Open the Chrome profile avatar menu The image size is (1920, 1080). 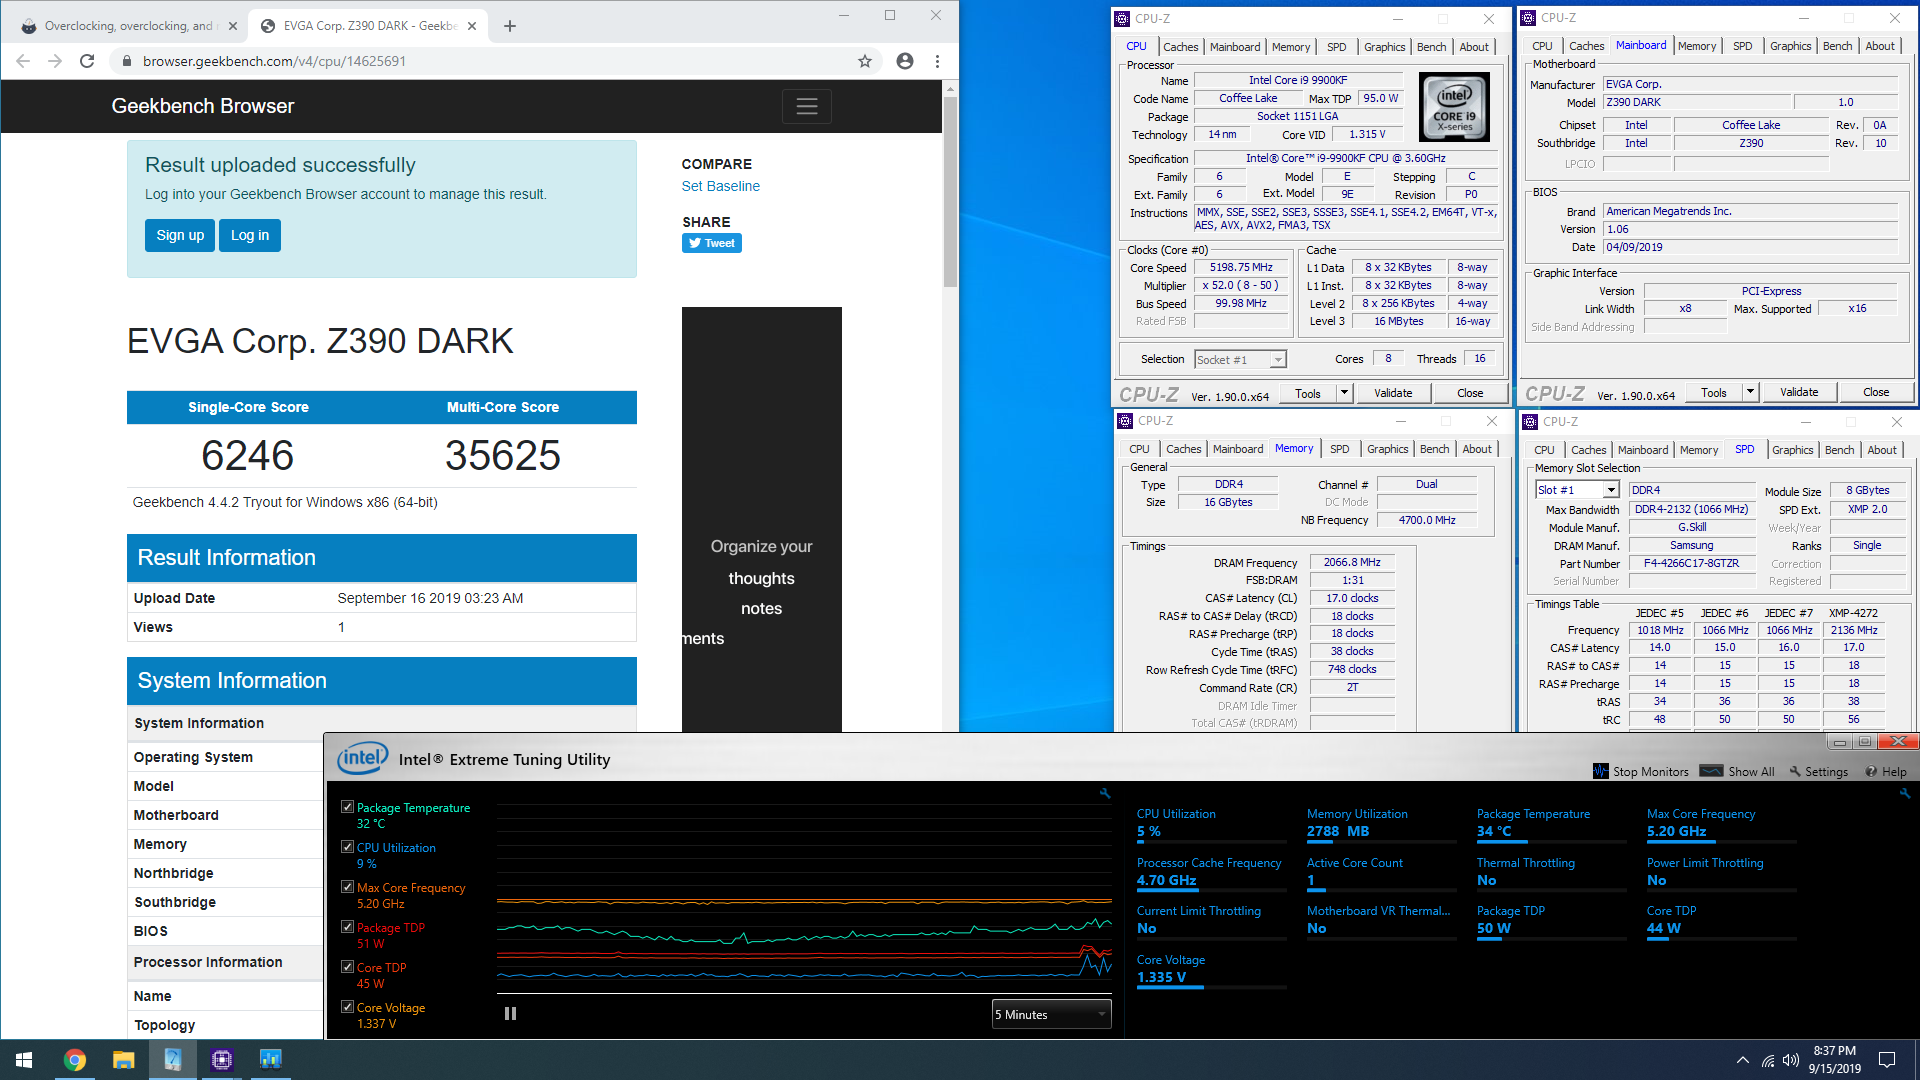tap(905, 61)
